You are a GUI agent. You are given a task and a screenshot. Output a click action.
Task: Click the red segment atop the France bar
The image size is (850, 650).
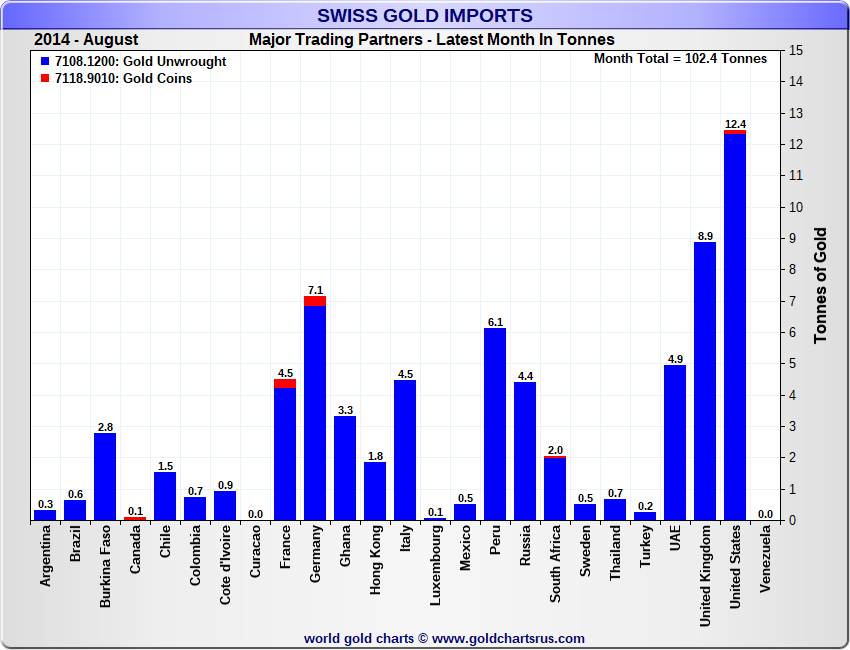pyautogui.click(x=285, y=383)
